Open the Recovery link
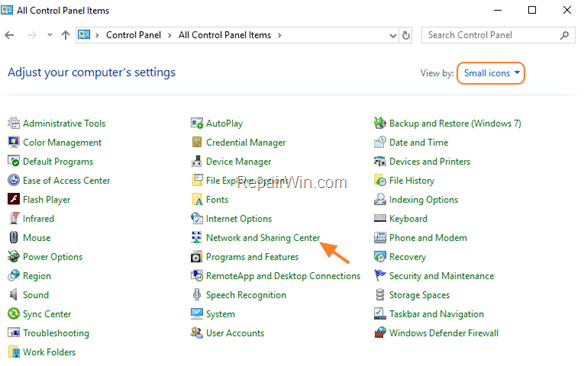The width and height of the screenshot is (584, 366). pos(407,257)
